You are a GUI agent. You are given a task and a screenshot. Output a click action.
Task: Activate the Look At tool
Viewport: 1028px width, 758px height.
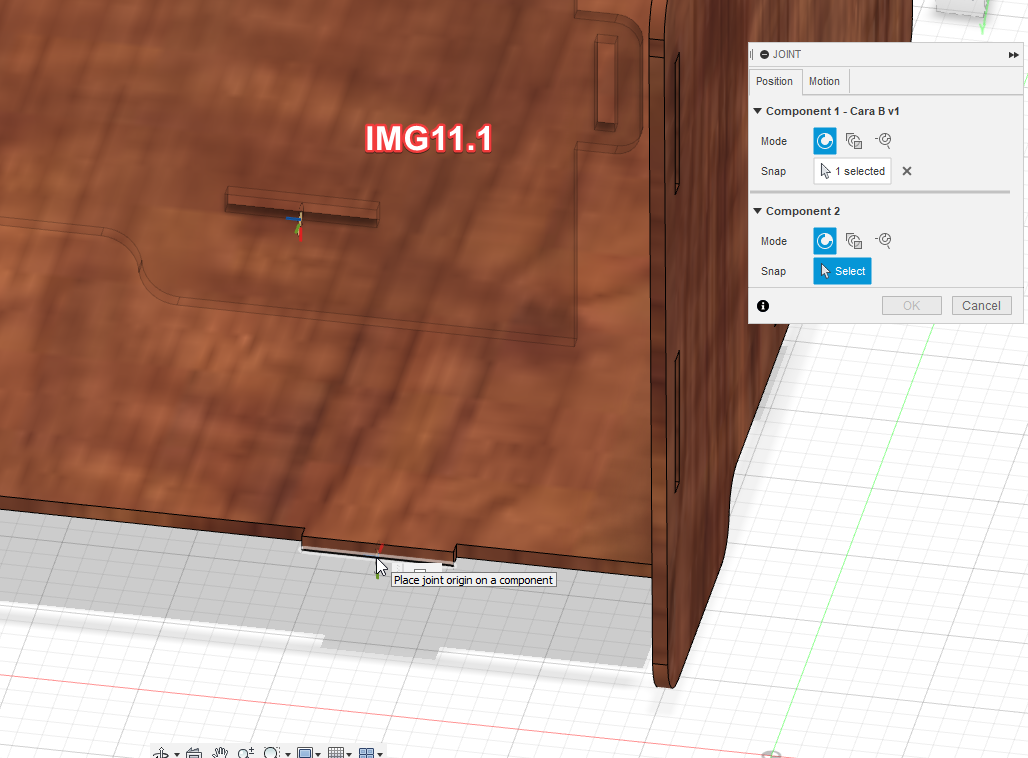coord(194,753)
